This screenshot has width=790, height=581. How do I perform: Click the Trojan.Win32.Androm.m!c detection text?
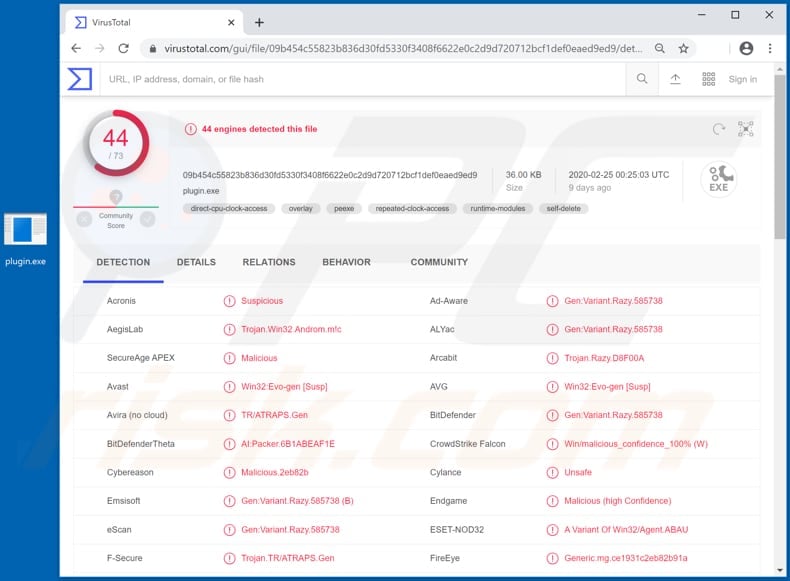291,329
